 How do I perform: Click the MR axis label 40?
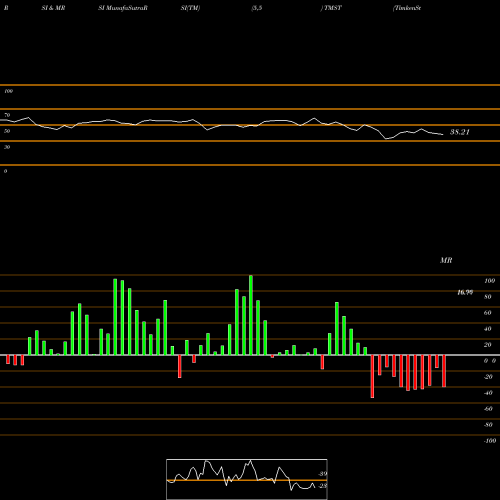click(x=488, y=329)
